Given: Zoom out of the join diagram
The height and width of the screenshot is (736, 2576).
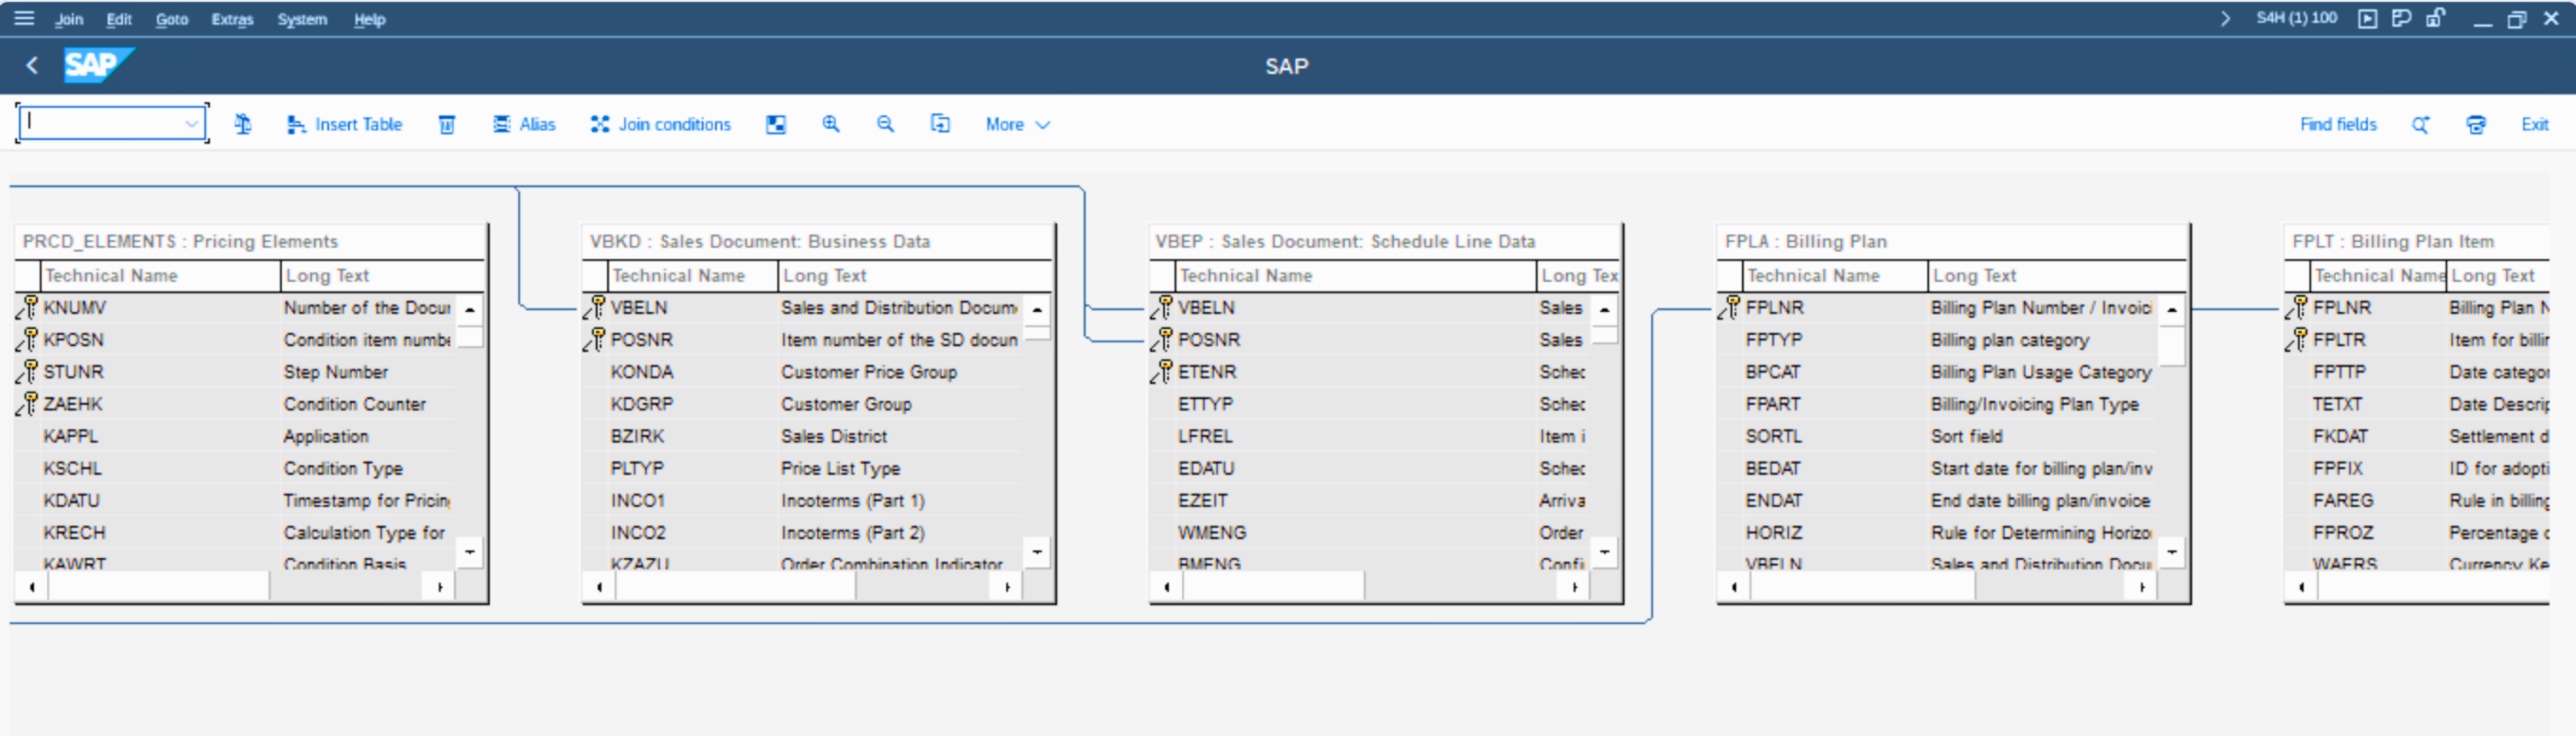Looking at the screenshot, I should coord(885,124).
